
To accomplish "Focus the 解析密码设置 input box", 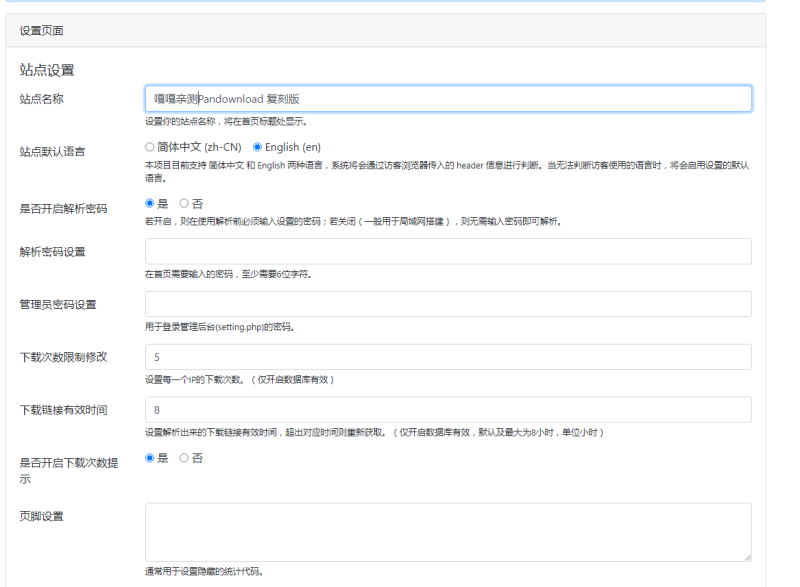I will pyautogui.click(x=448, y=251).
